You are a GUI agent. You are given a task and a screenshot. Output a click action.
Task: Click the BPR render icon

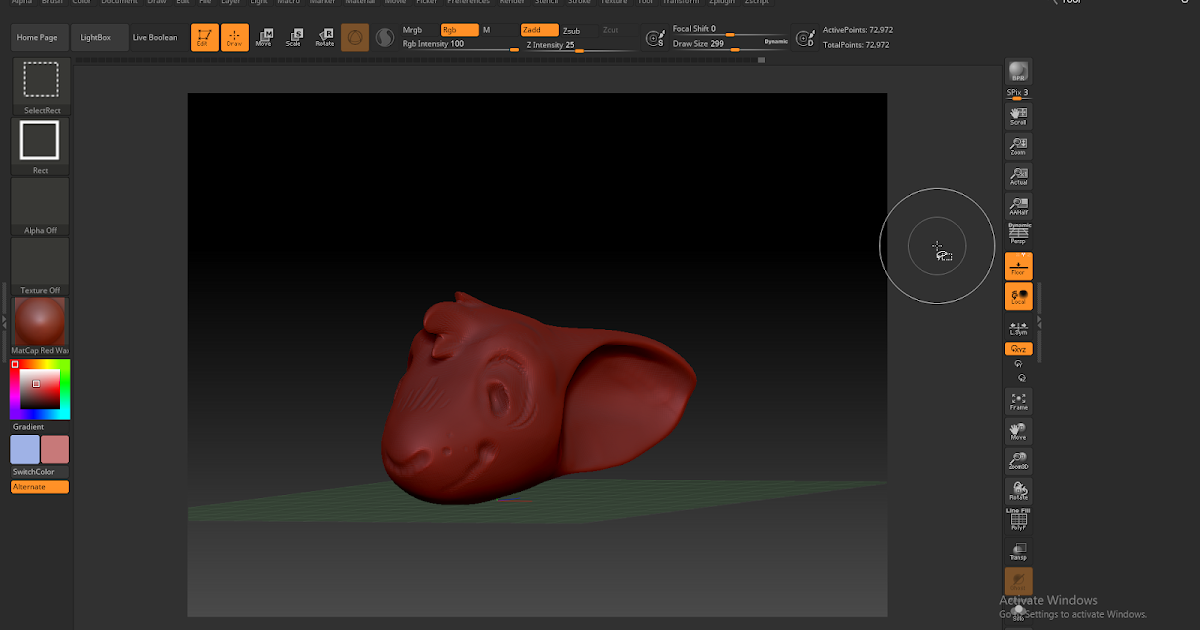tap(1018, 72)
